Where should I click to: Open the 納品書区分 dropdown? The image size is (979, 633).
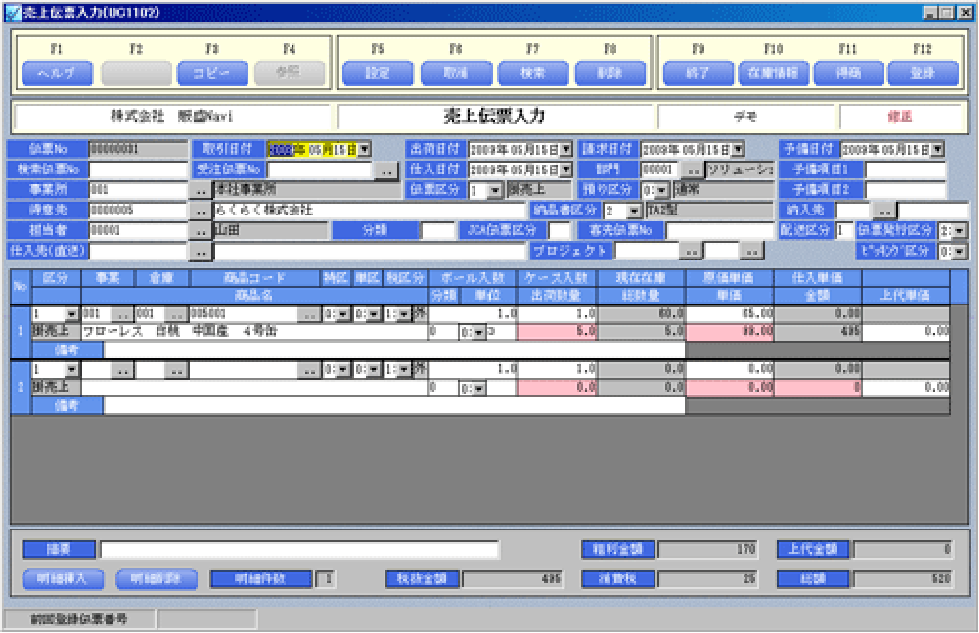point(635,210)
